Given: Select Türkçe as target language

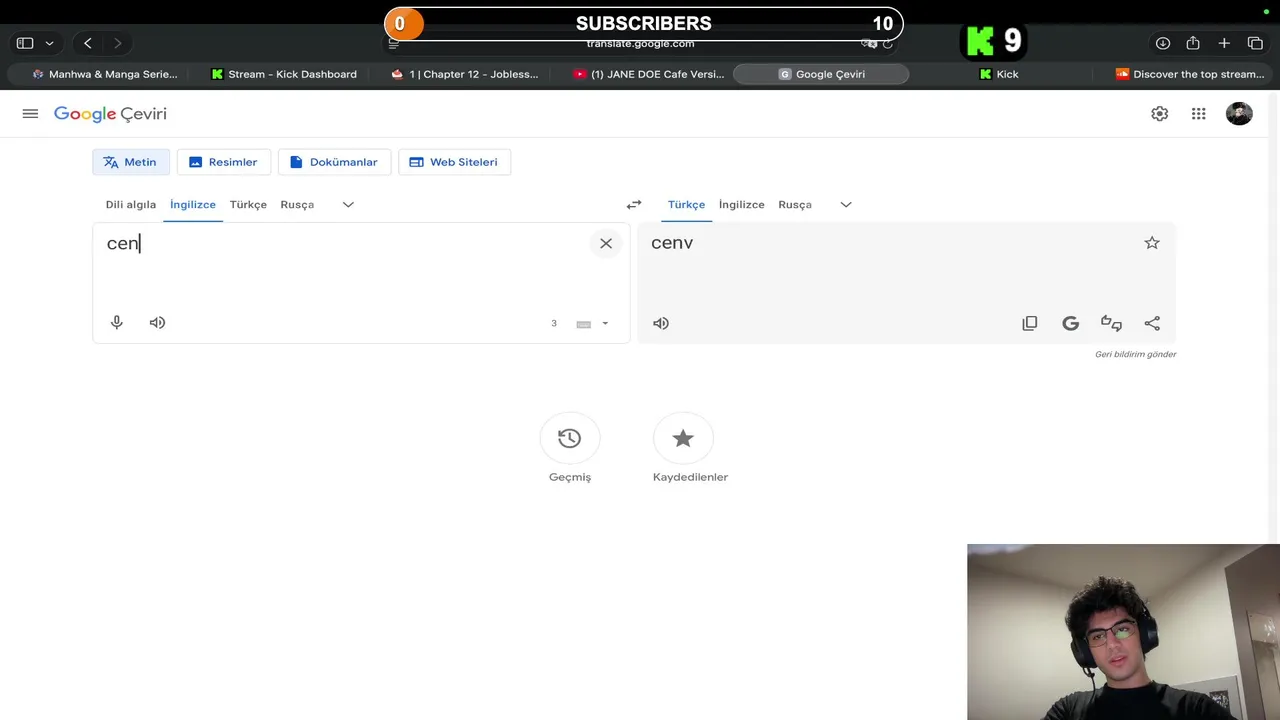Looking at the screenshot, I should click(x=686, y=204).
